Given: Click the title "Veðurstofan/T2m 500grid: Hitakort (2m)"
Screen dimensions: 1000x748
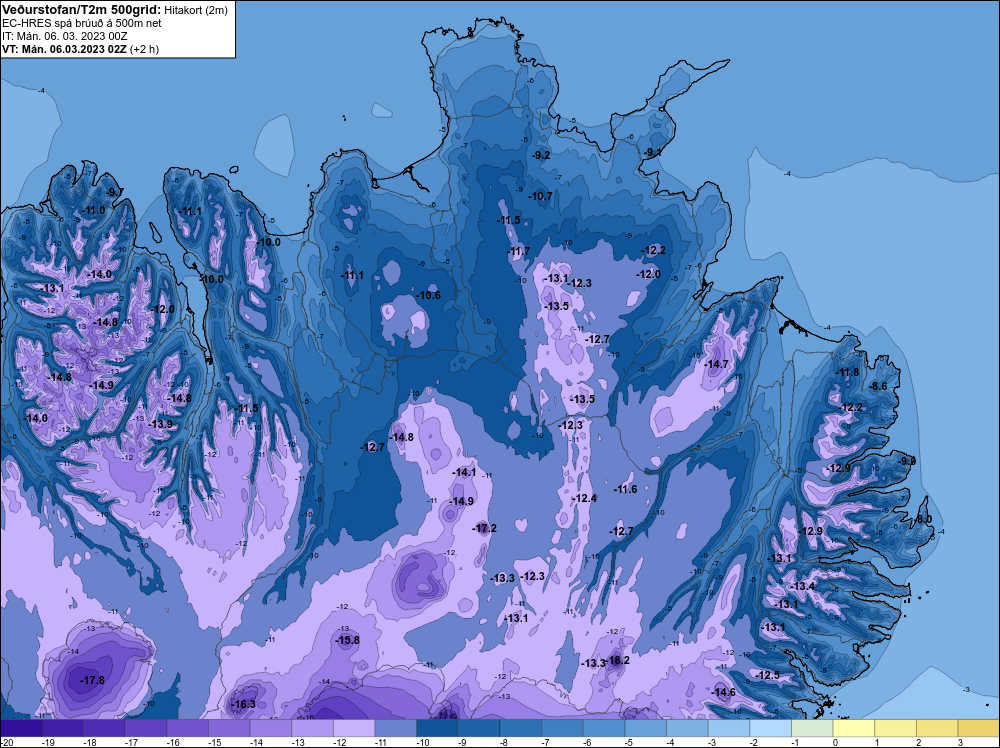Looking at the screenshot, I should click(x=114, y=10).
